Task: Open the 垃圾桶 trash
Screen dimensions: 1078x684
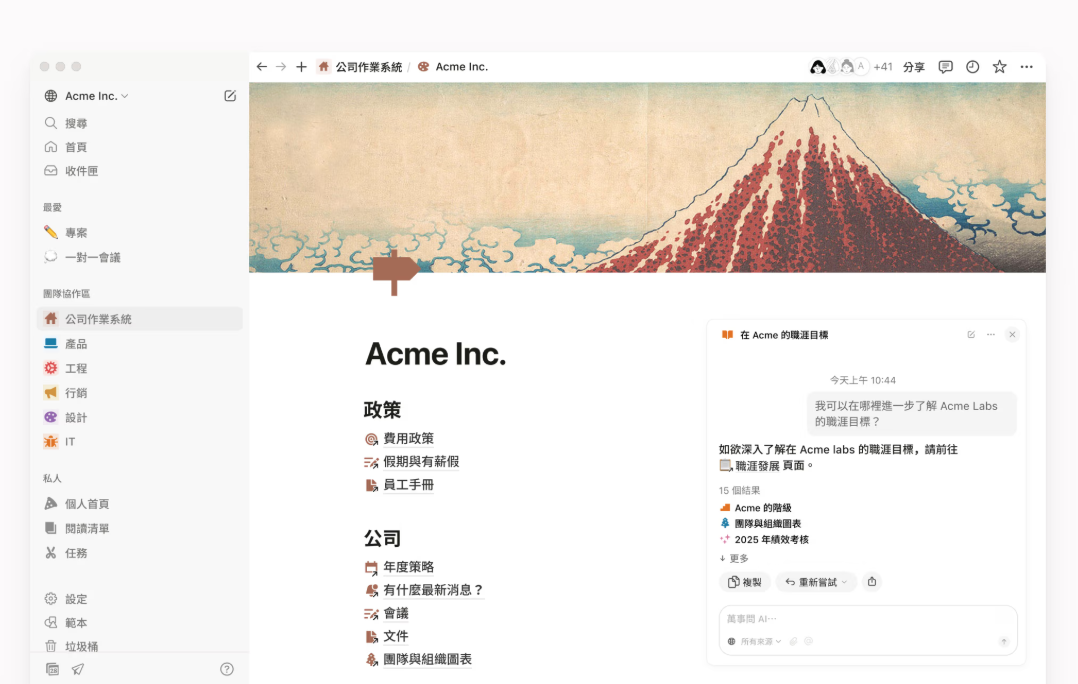Action: pos(80,645)
